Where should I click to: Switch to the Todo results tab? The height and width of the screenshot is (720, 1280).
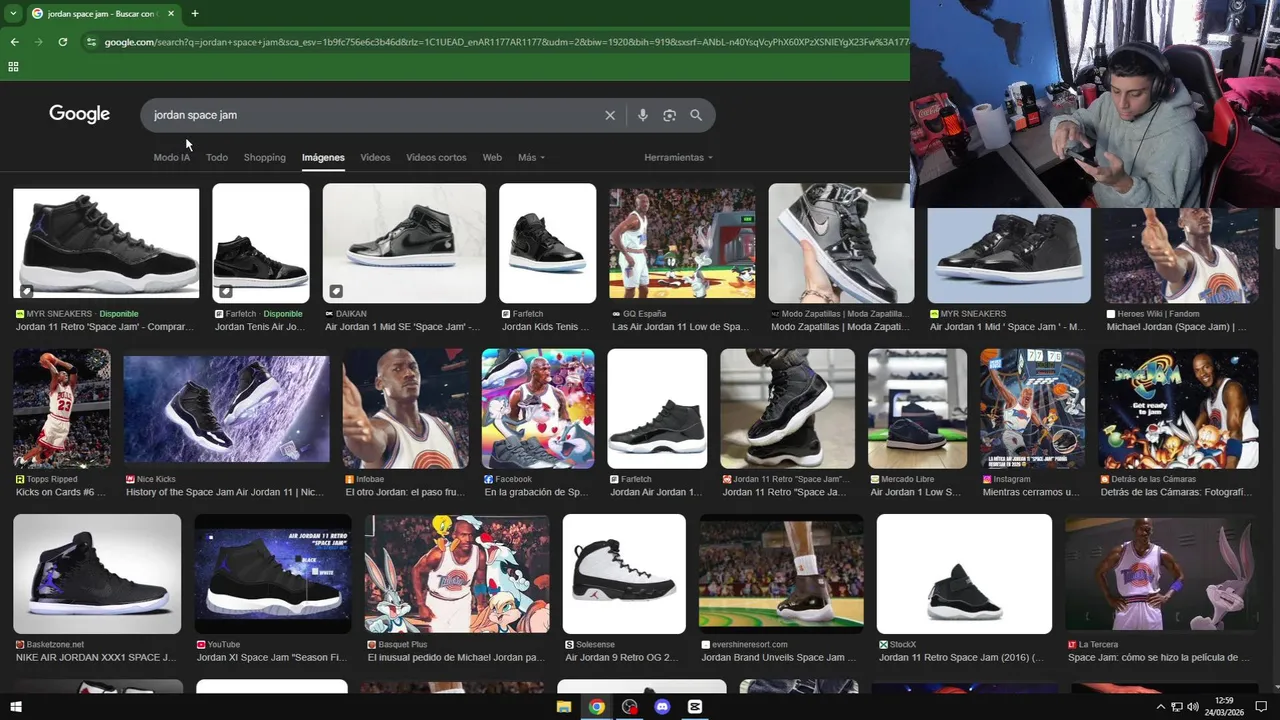click(x=217, y=157)
